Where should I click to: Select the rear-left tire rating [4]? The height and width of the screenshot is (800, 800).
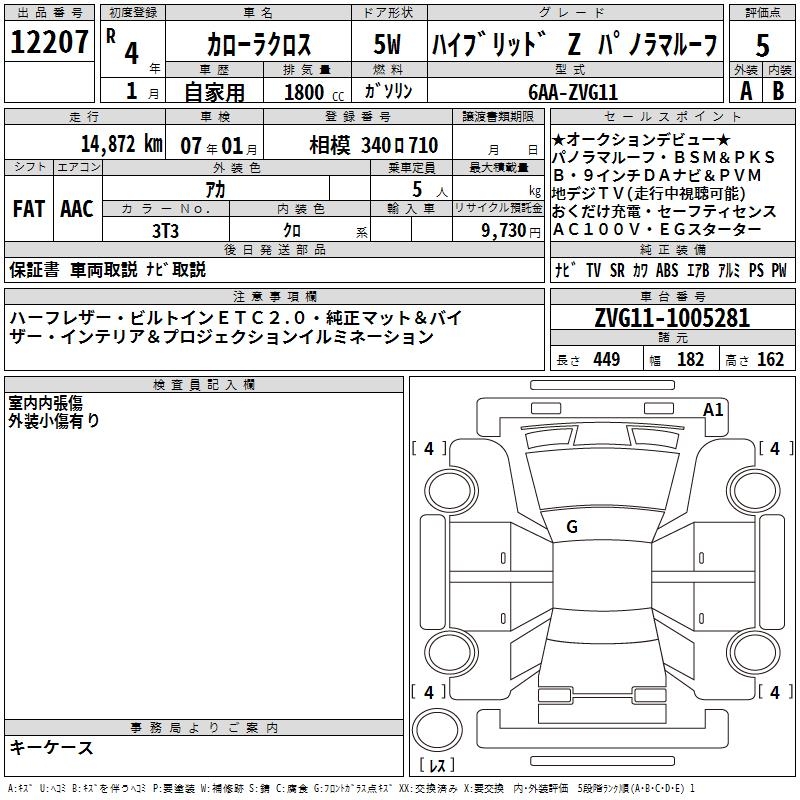[429, 692]
